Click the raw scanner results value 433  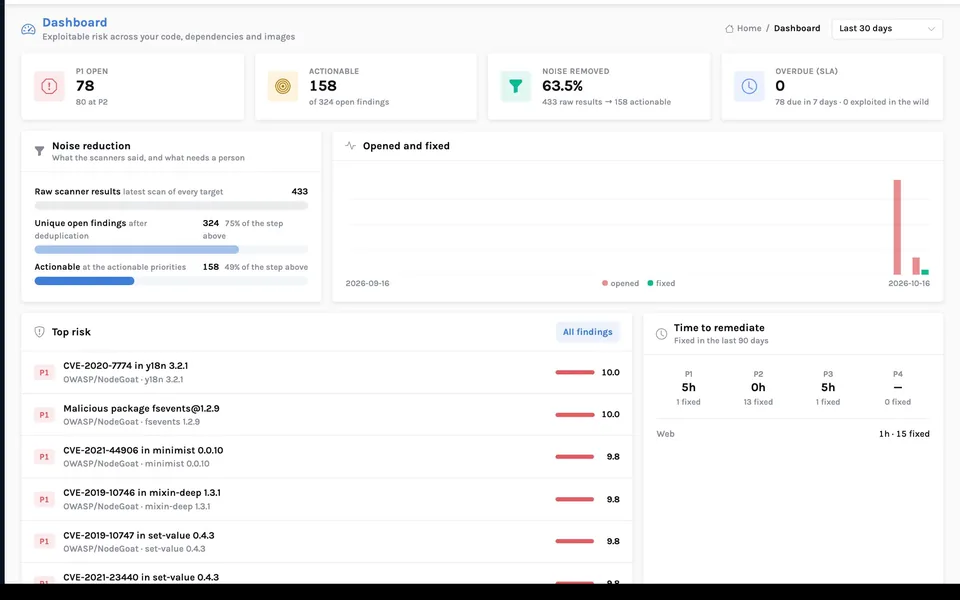point(299,192)
